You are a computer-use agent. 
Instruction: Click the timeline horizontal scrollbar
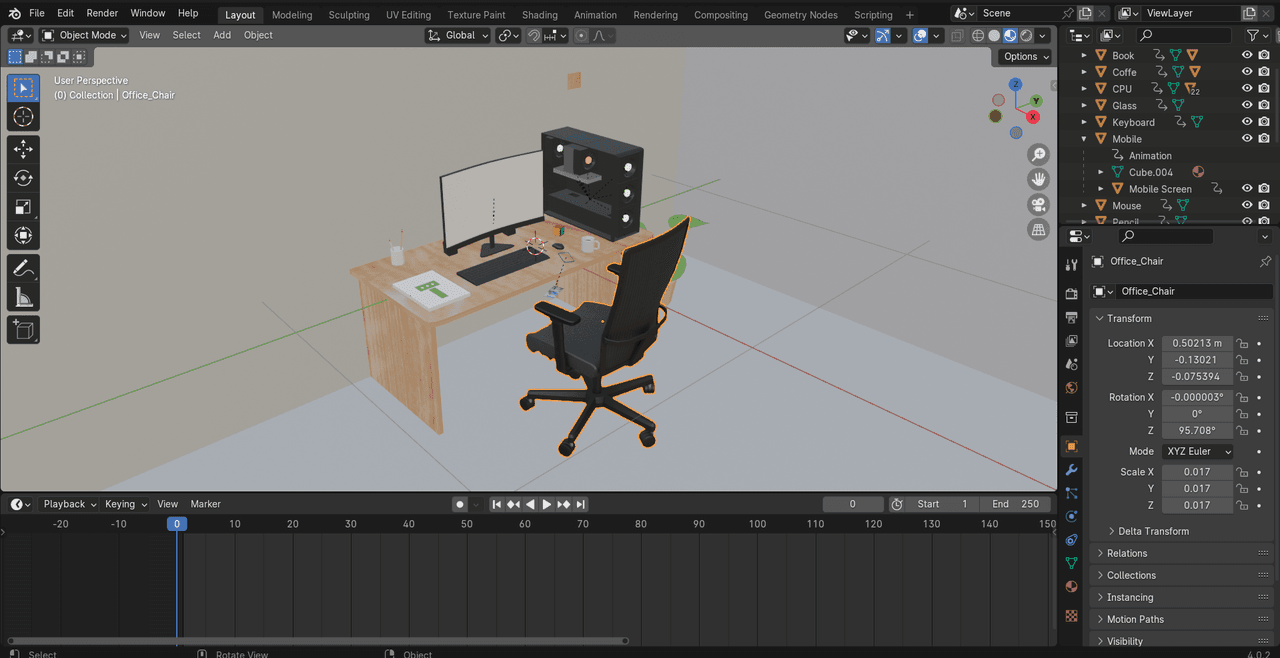(318, 641)
